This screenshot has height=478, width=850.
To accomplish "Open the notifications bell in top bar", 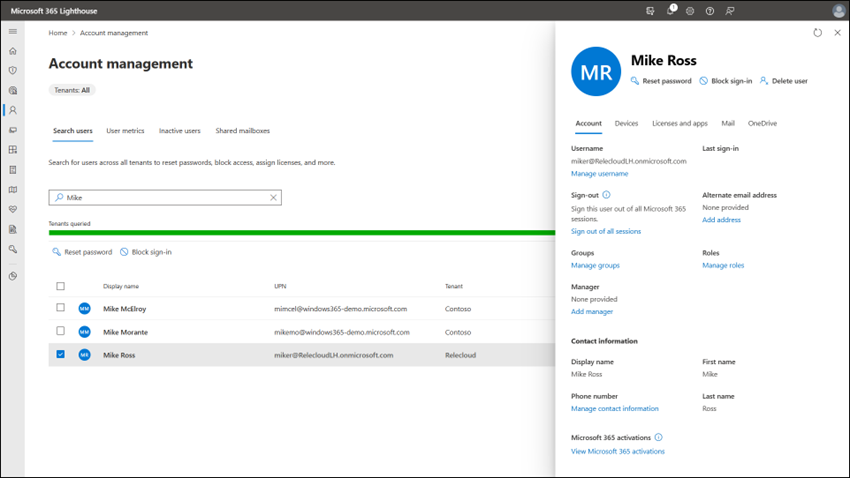I will [671, 10].
